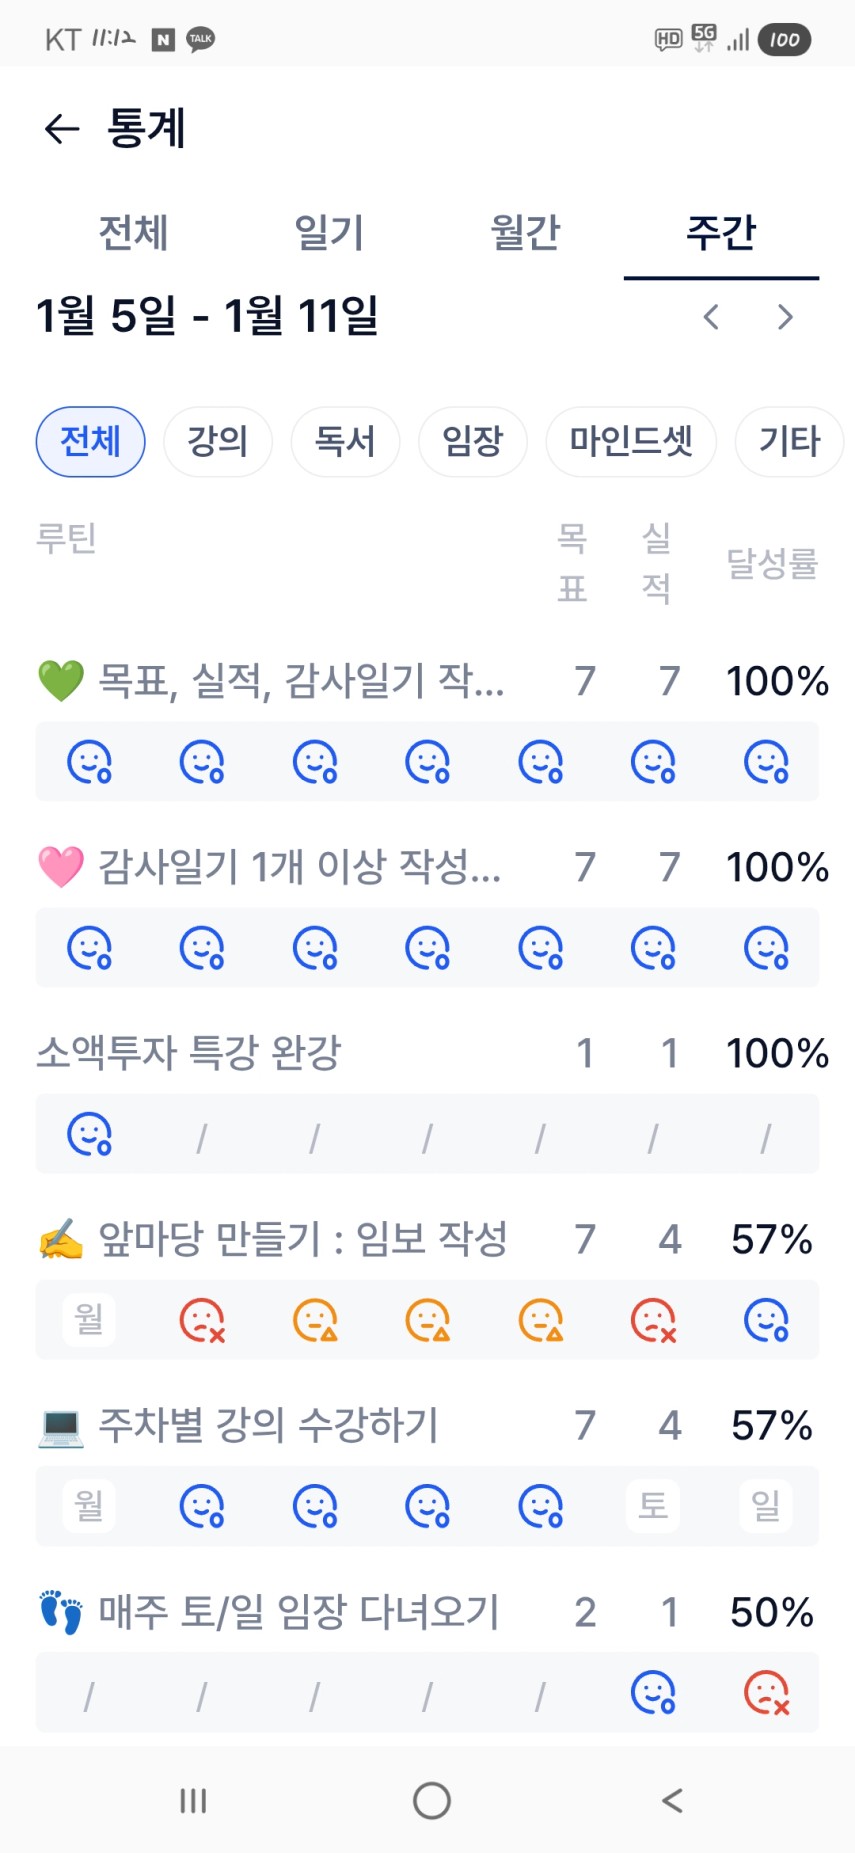Tap first red failed face in 앞마당 만들기 row
This screenshot has width=855, height=1853.
tap(202, 1320)
